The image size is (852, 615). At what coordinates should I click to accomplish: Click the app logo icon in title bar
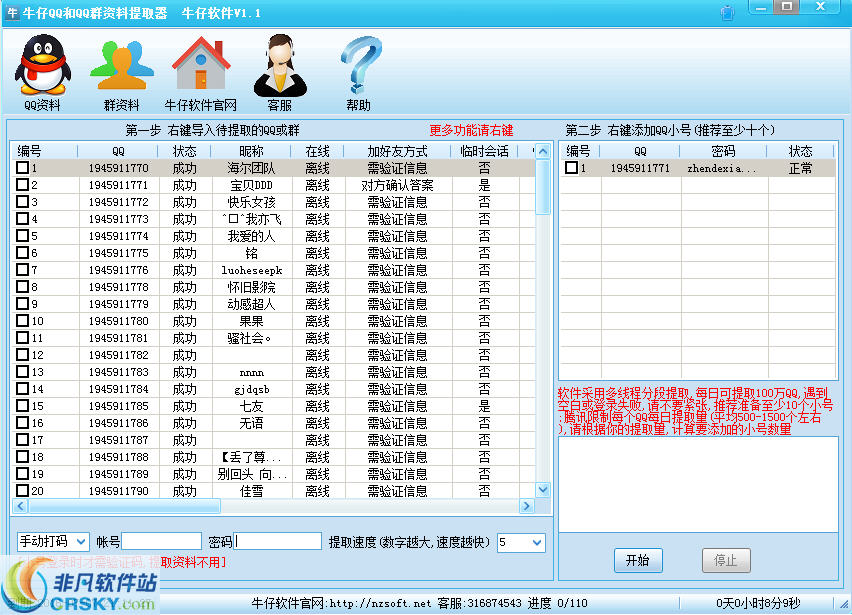(x=12, y=12)
